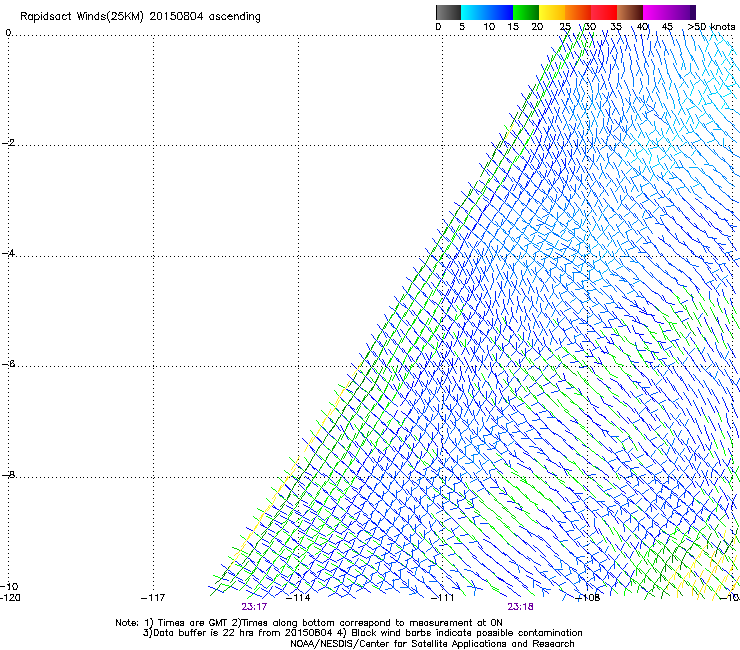This screenshot has height=650, width=740.
Task: Click the latitude axis label "-4"
Action: (8, 253)
